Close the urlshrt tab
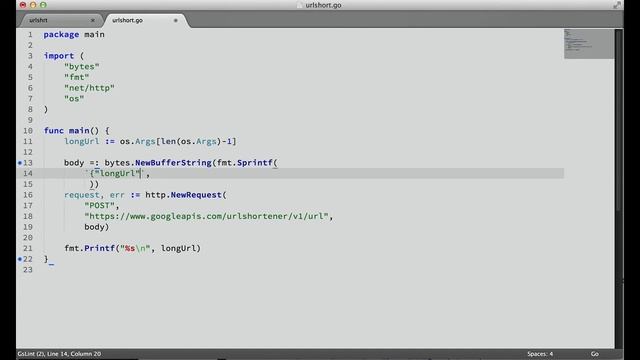Screen dimensions: 640x360 (93, 20)
